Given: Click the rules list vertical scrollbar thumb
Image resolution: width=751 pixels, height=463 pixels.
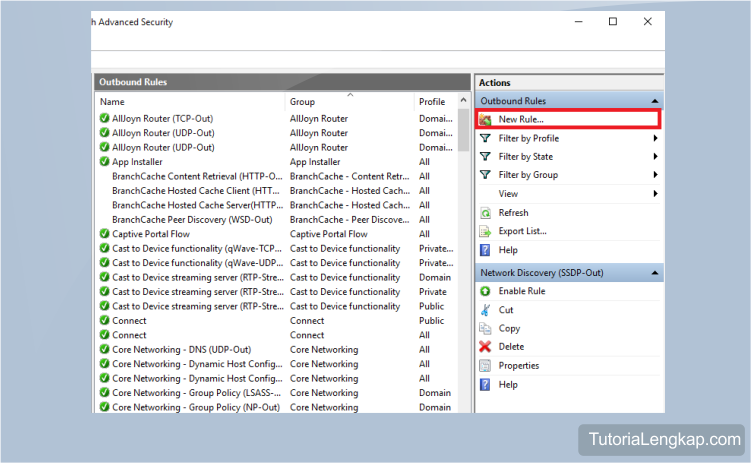Looking at the screenshot, I should tap(463, 130).
